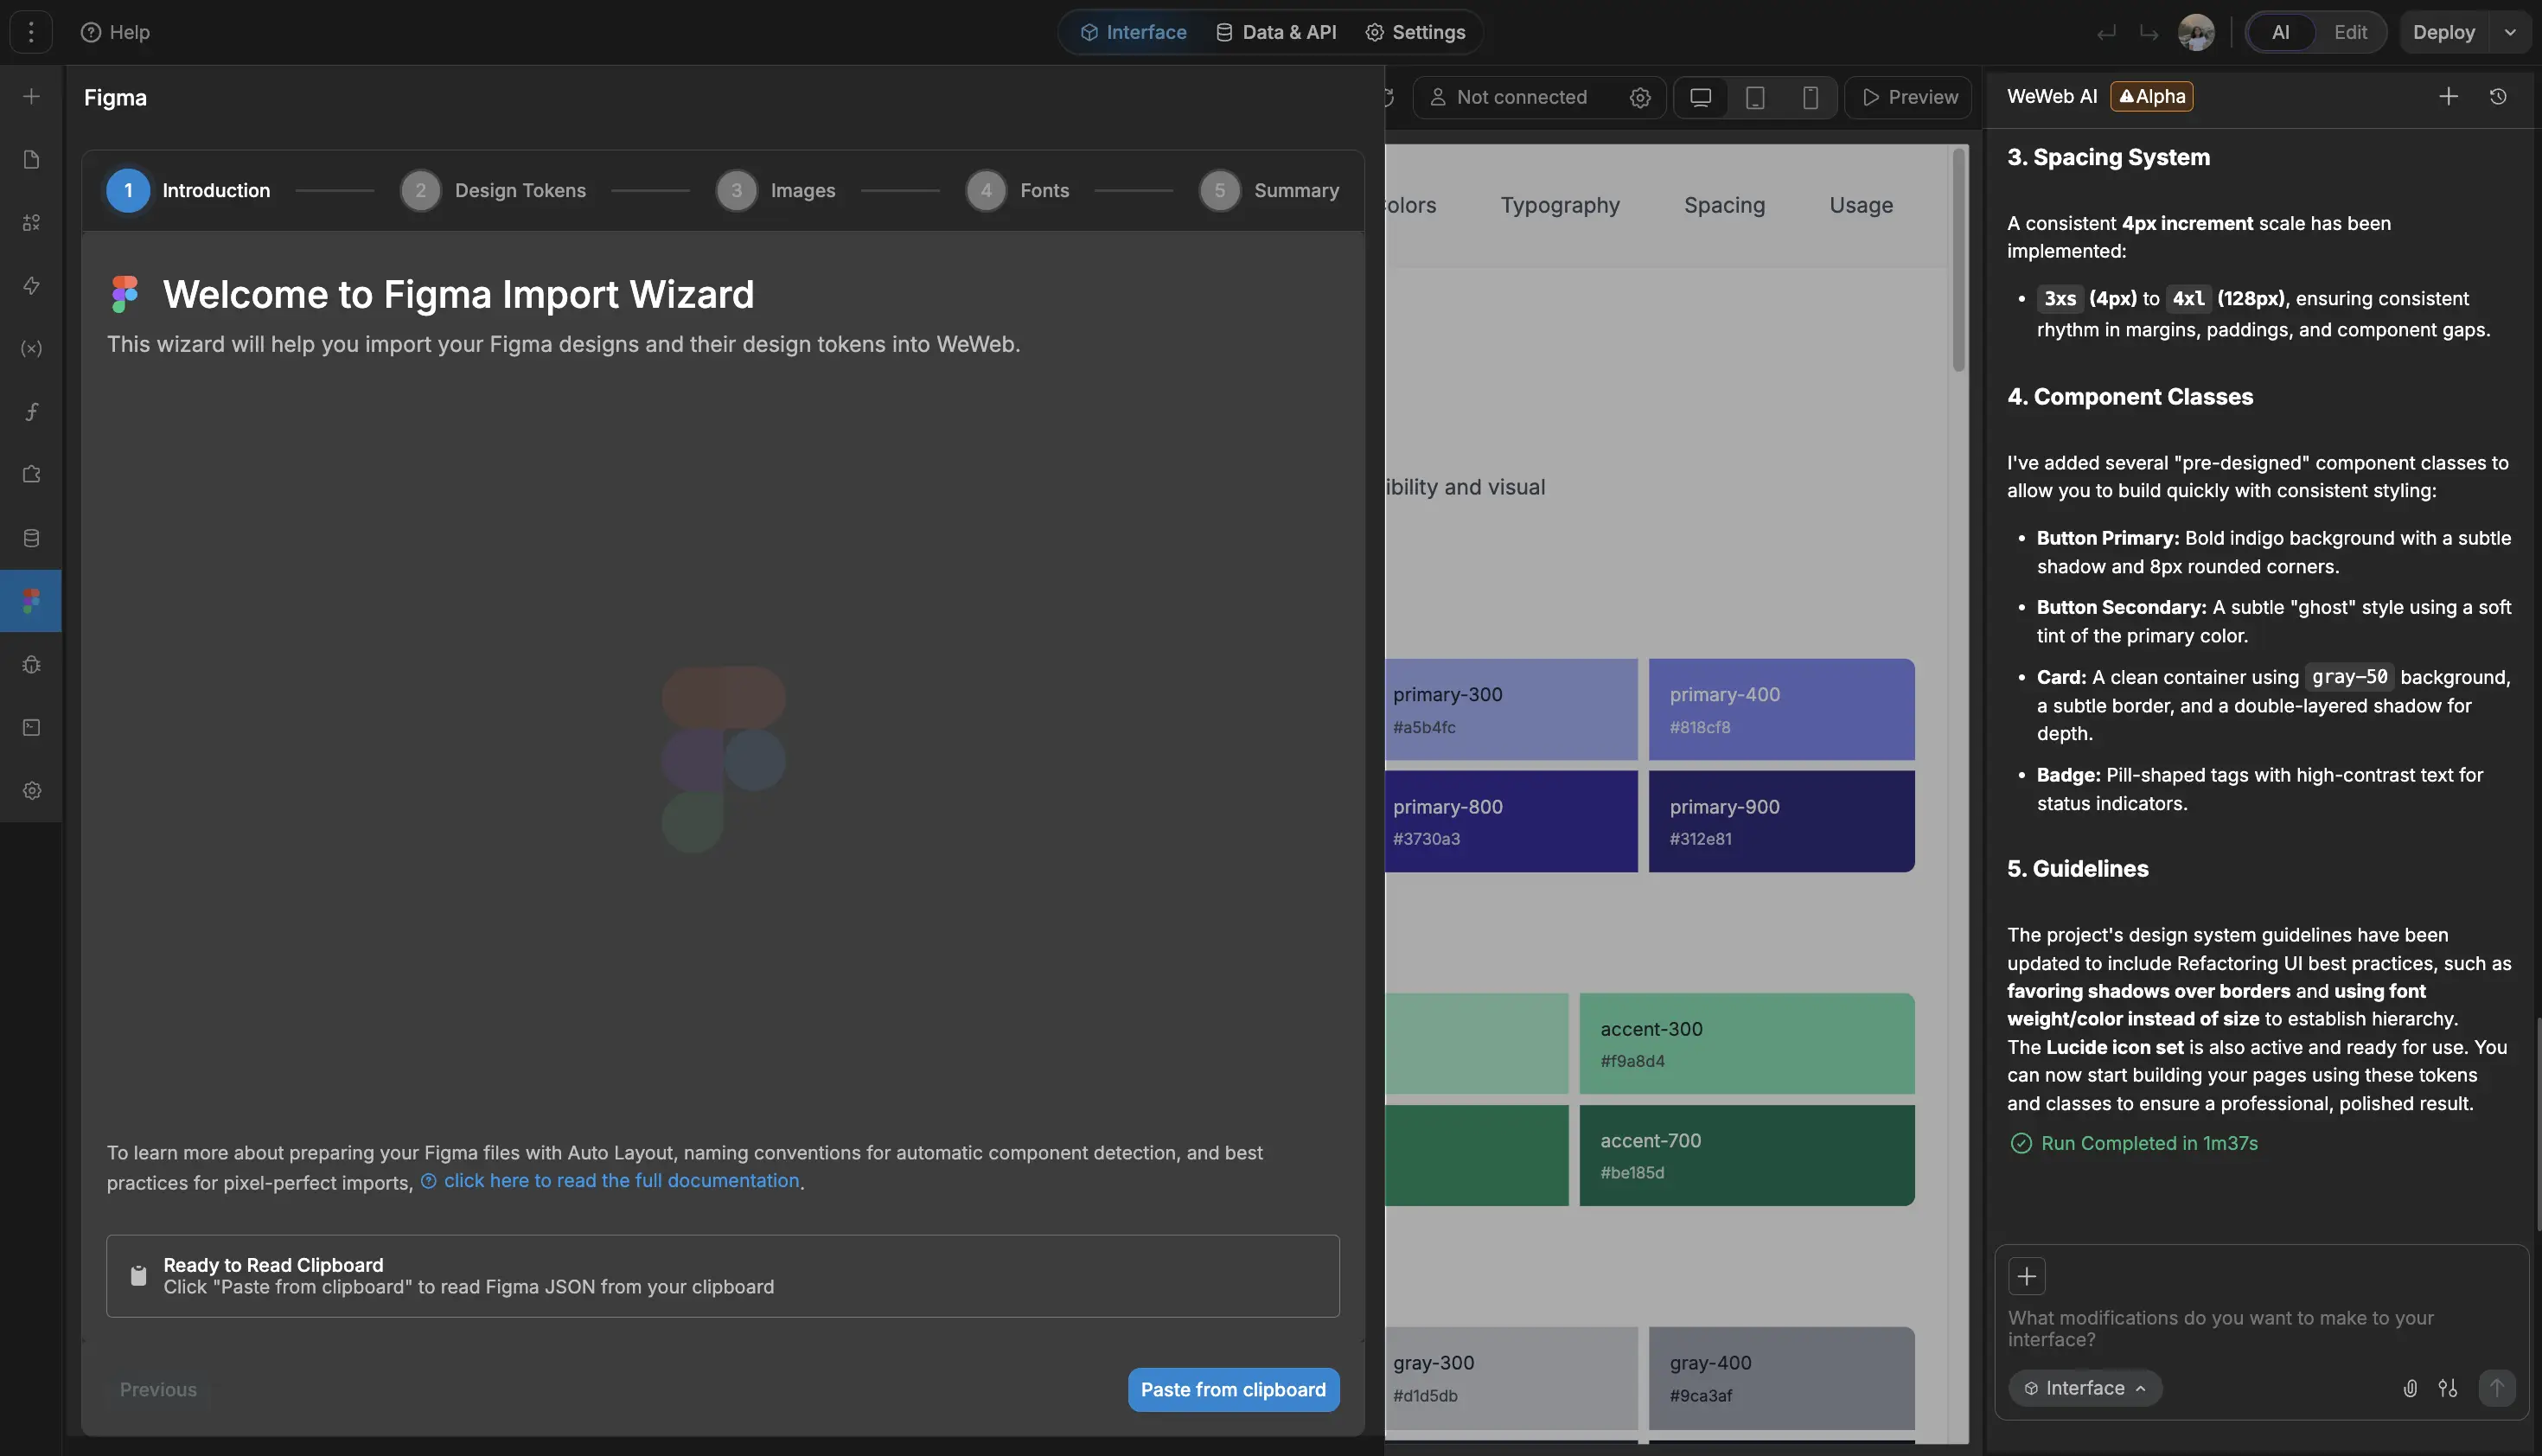Go to step 3 Images
The width and height of the screenshot is (2542, 1456).
click(775, 190)
